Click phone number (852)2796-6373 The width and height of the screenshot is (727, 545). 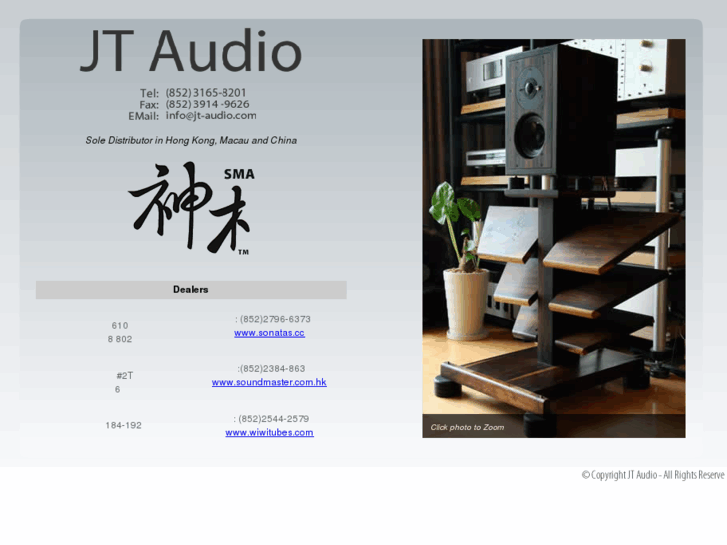click(x=275, y=319)
